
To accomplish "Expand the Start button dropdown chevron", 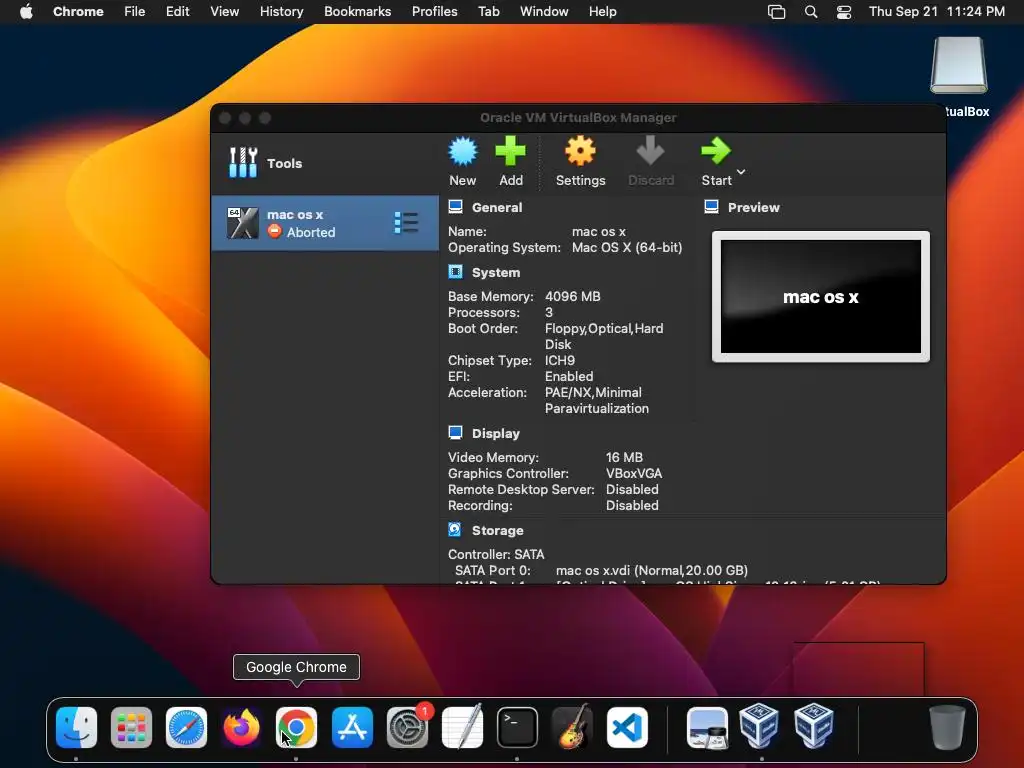I will coord(741,172).
